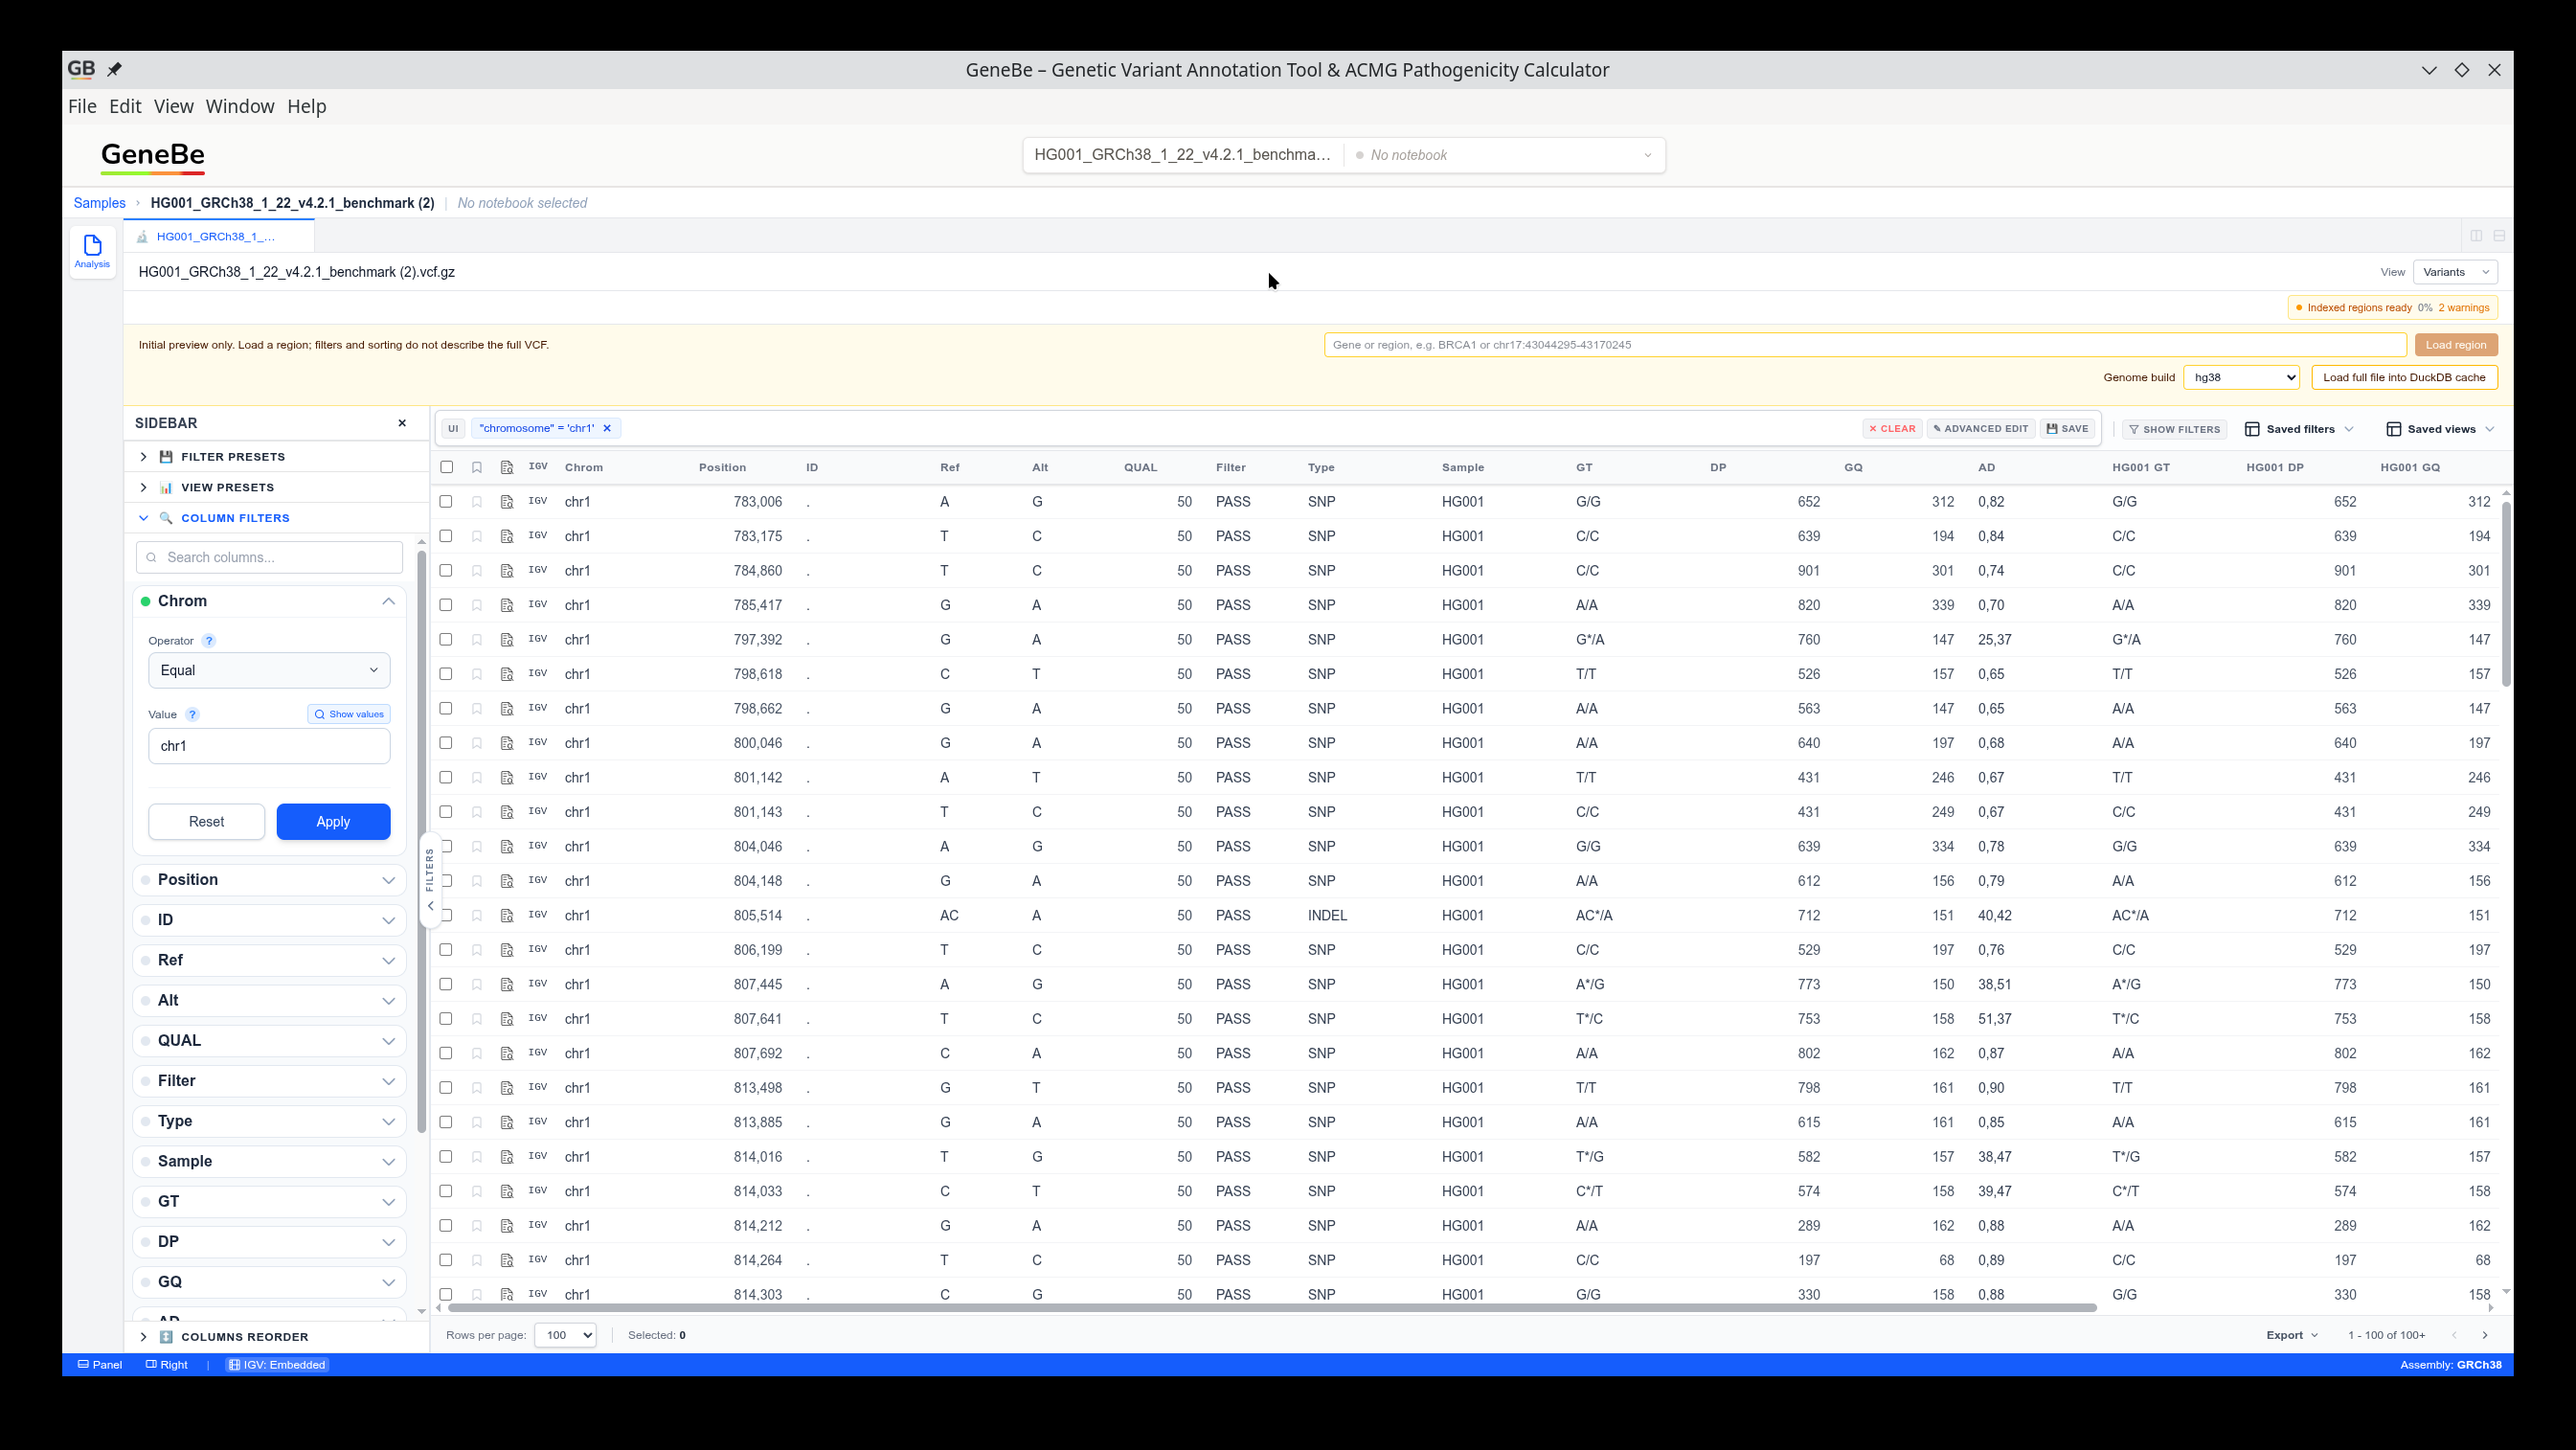
Task: Click the pin icon in the title bar
Action: pyautogui.click(x=114, y=69)
